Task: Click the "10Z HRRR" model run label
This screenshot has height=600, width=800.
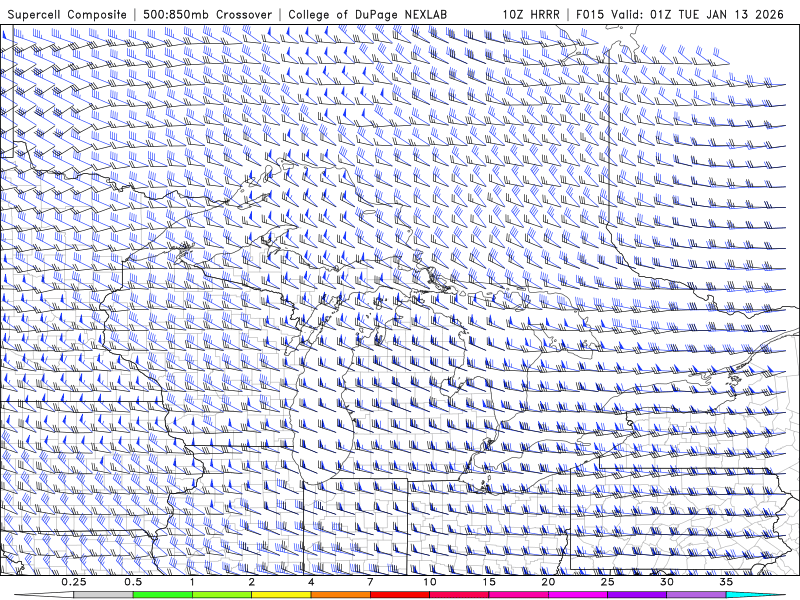Action: pyautogui.click(x=531, y=15)
